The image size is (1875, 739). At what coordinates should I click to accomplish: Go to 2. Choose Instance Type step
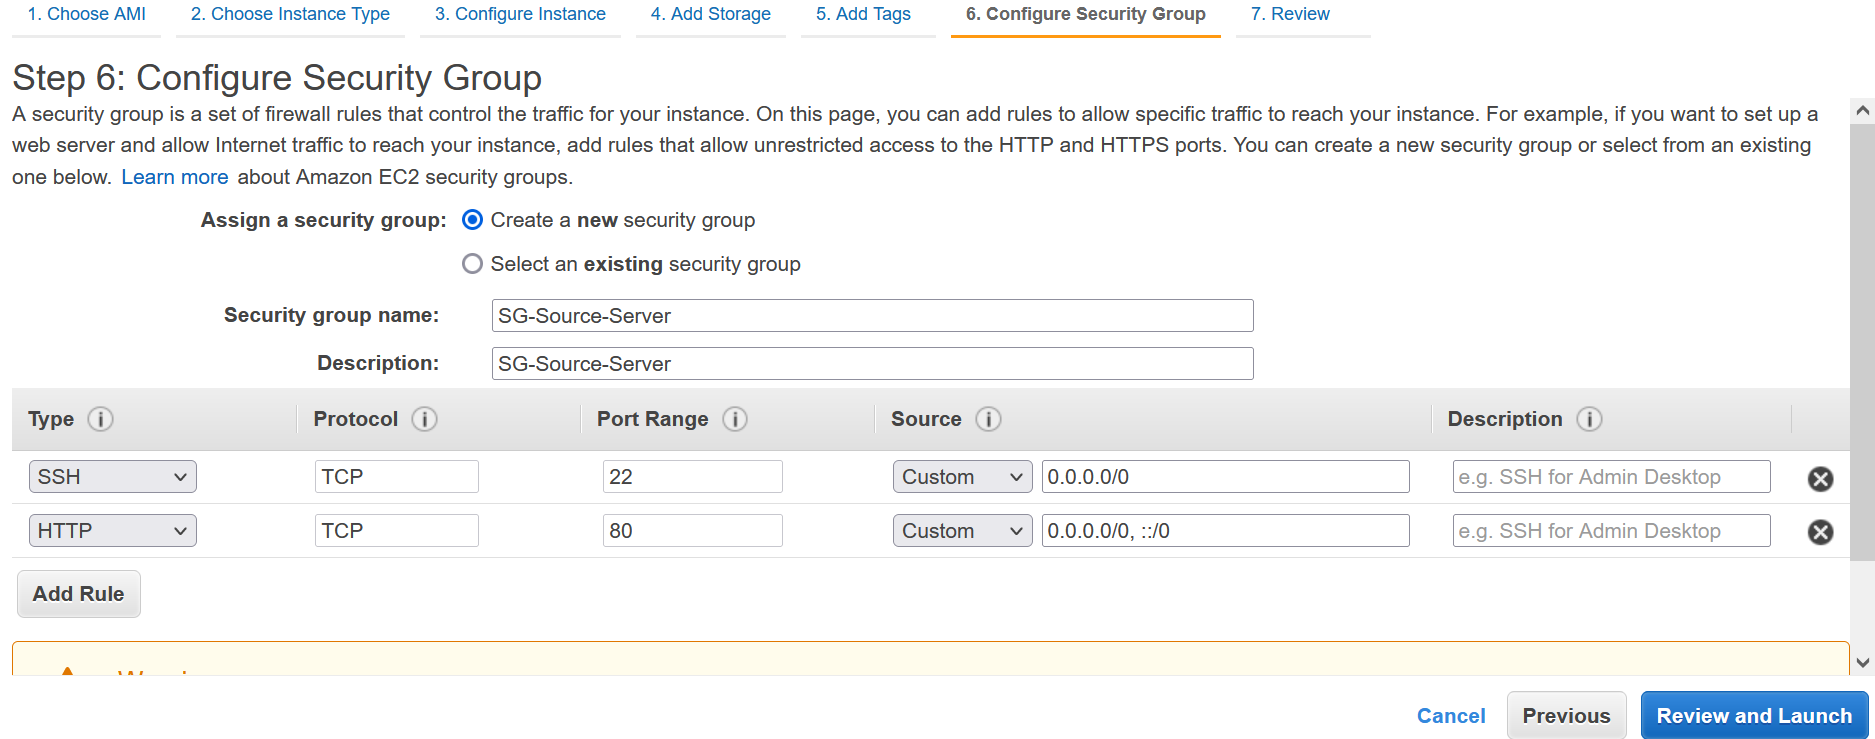click(x=290, y=14)
